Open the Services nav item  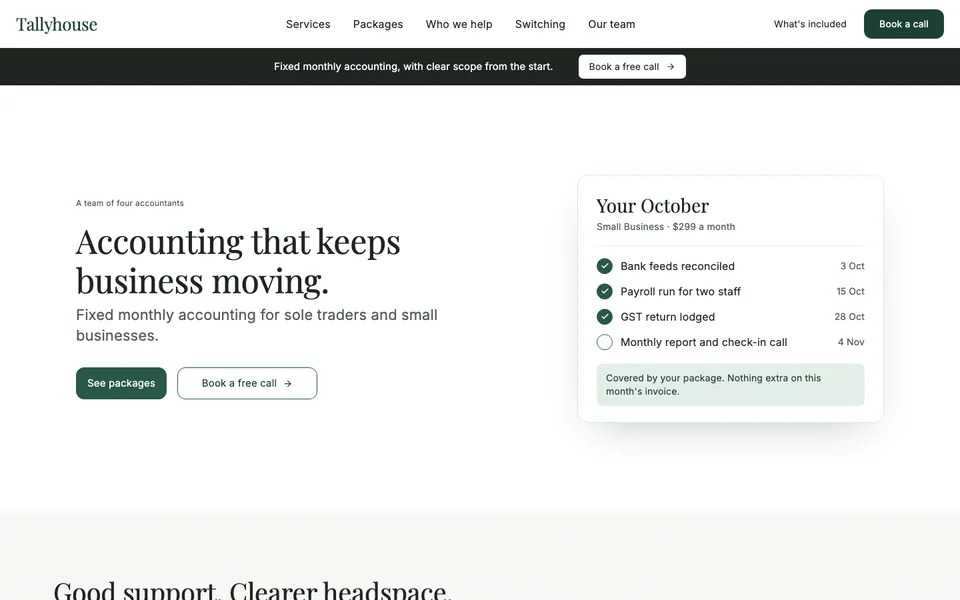[308, 24]
